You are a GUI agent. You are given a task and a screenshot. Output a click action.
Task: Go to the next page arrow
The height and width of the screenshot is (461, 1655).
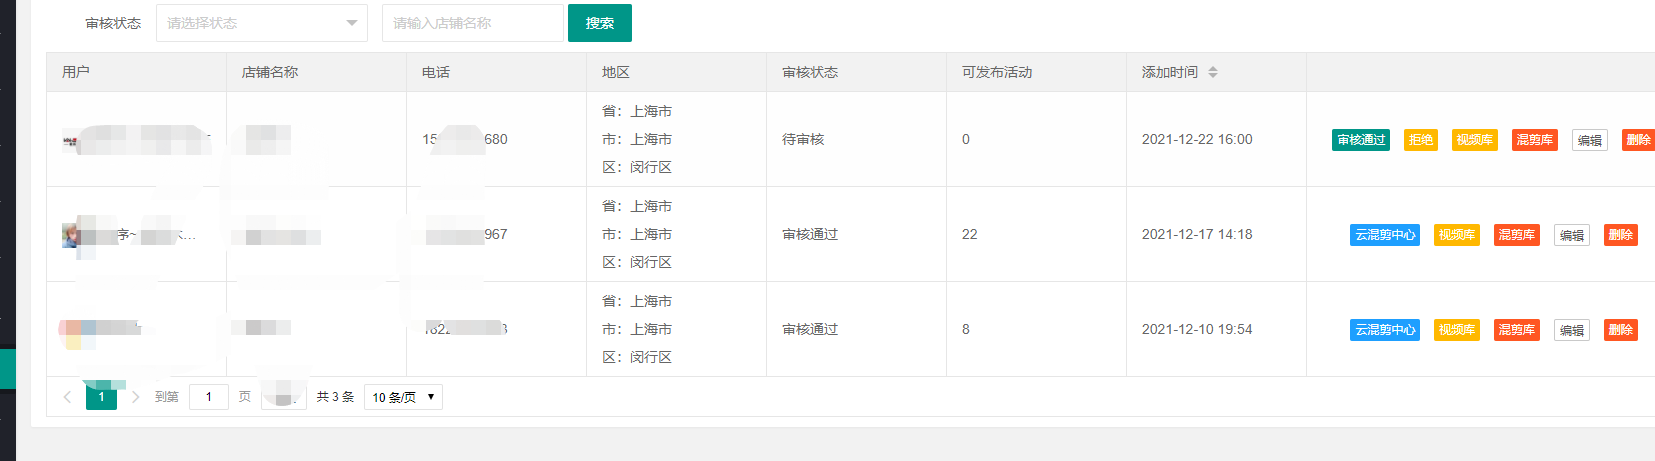point(136,397)
